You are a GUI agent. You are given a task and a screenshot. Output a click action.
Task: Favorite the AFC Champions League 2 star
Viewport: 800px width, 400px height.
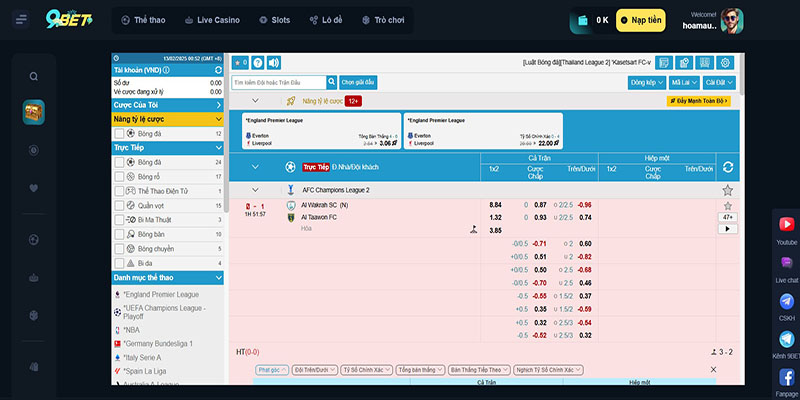click(x=727, y=190)
